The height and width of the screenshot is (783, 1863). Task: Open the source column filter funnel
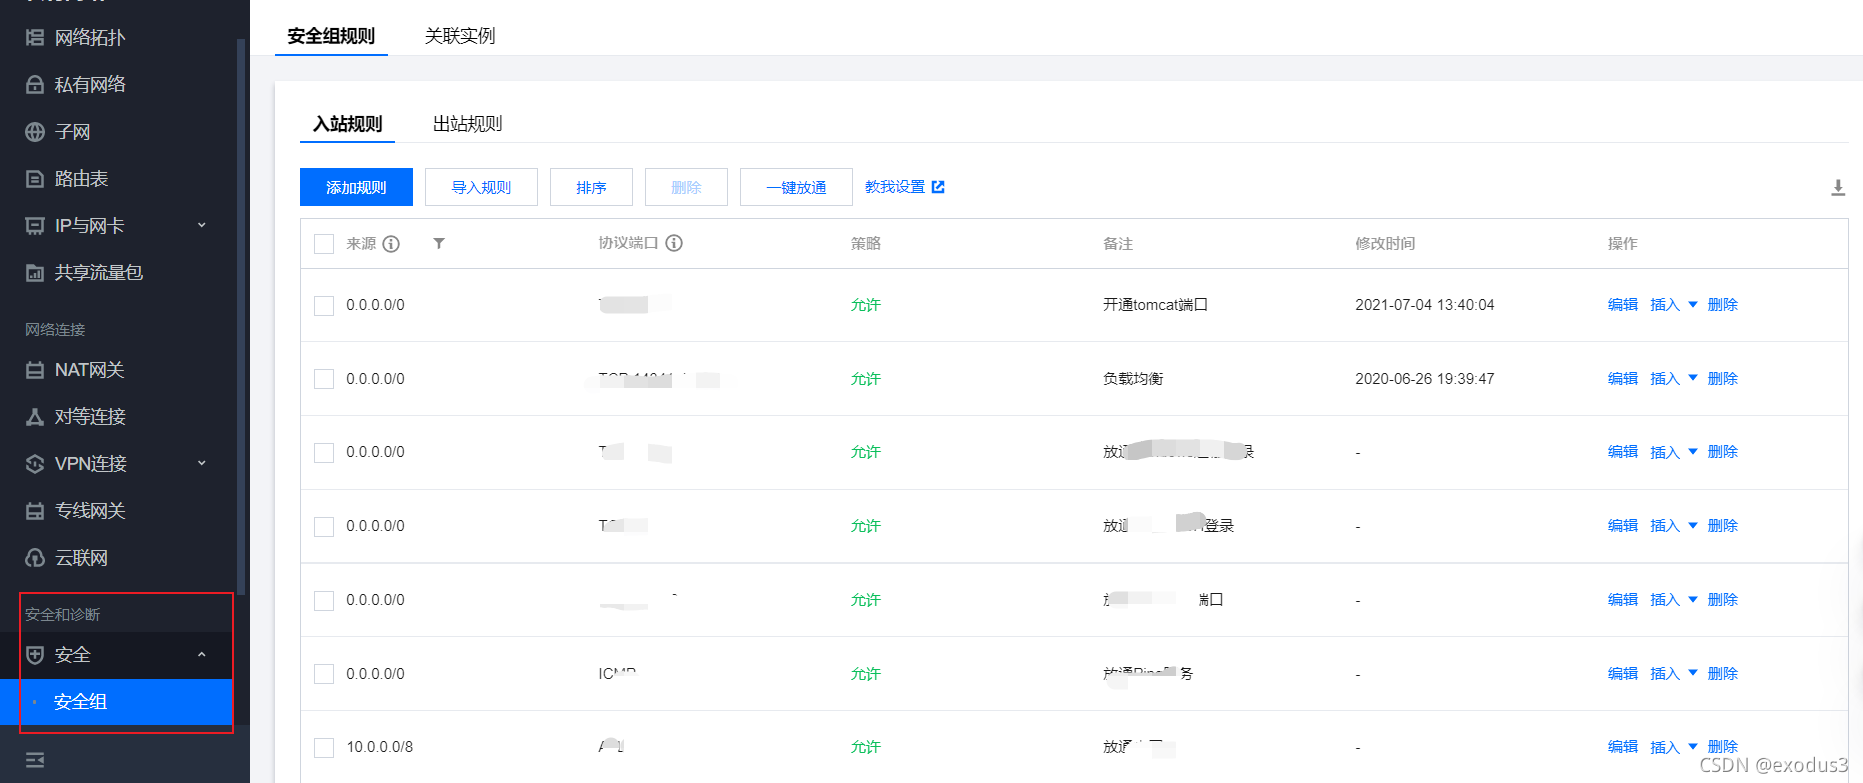[439, 244]
